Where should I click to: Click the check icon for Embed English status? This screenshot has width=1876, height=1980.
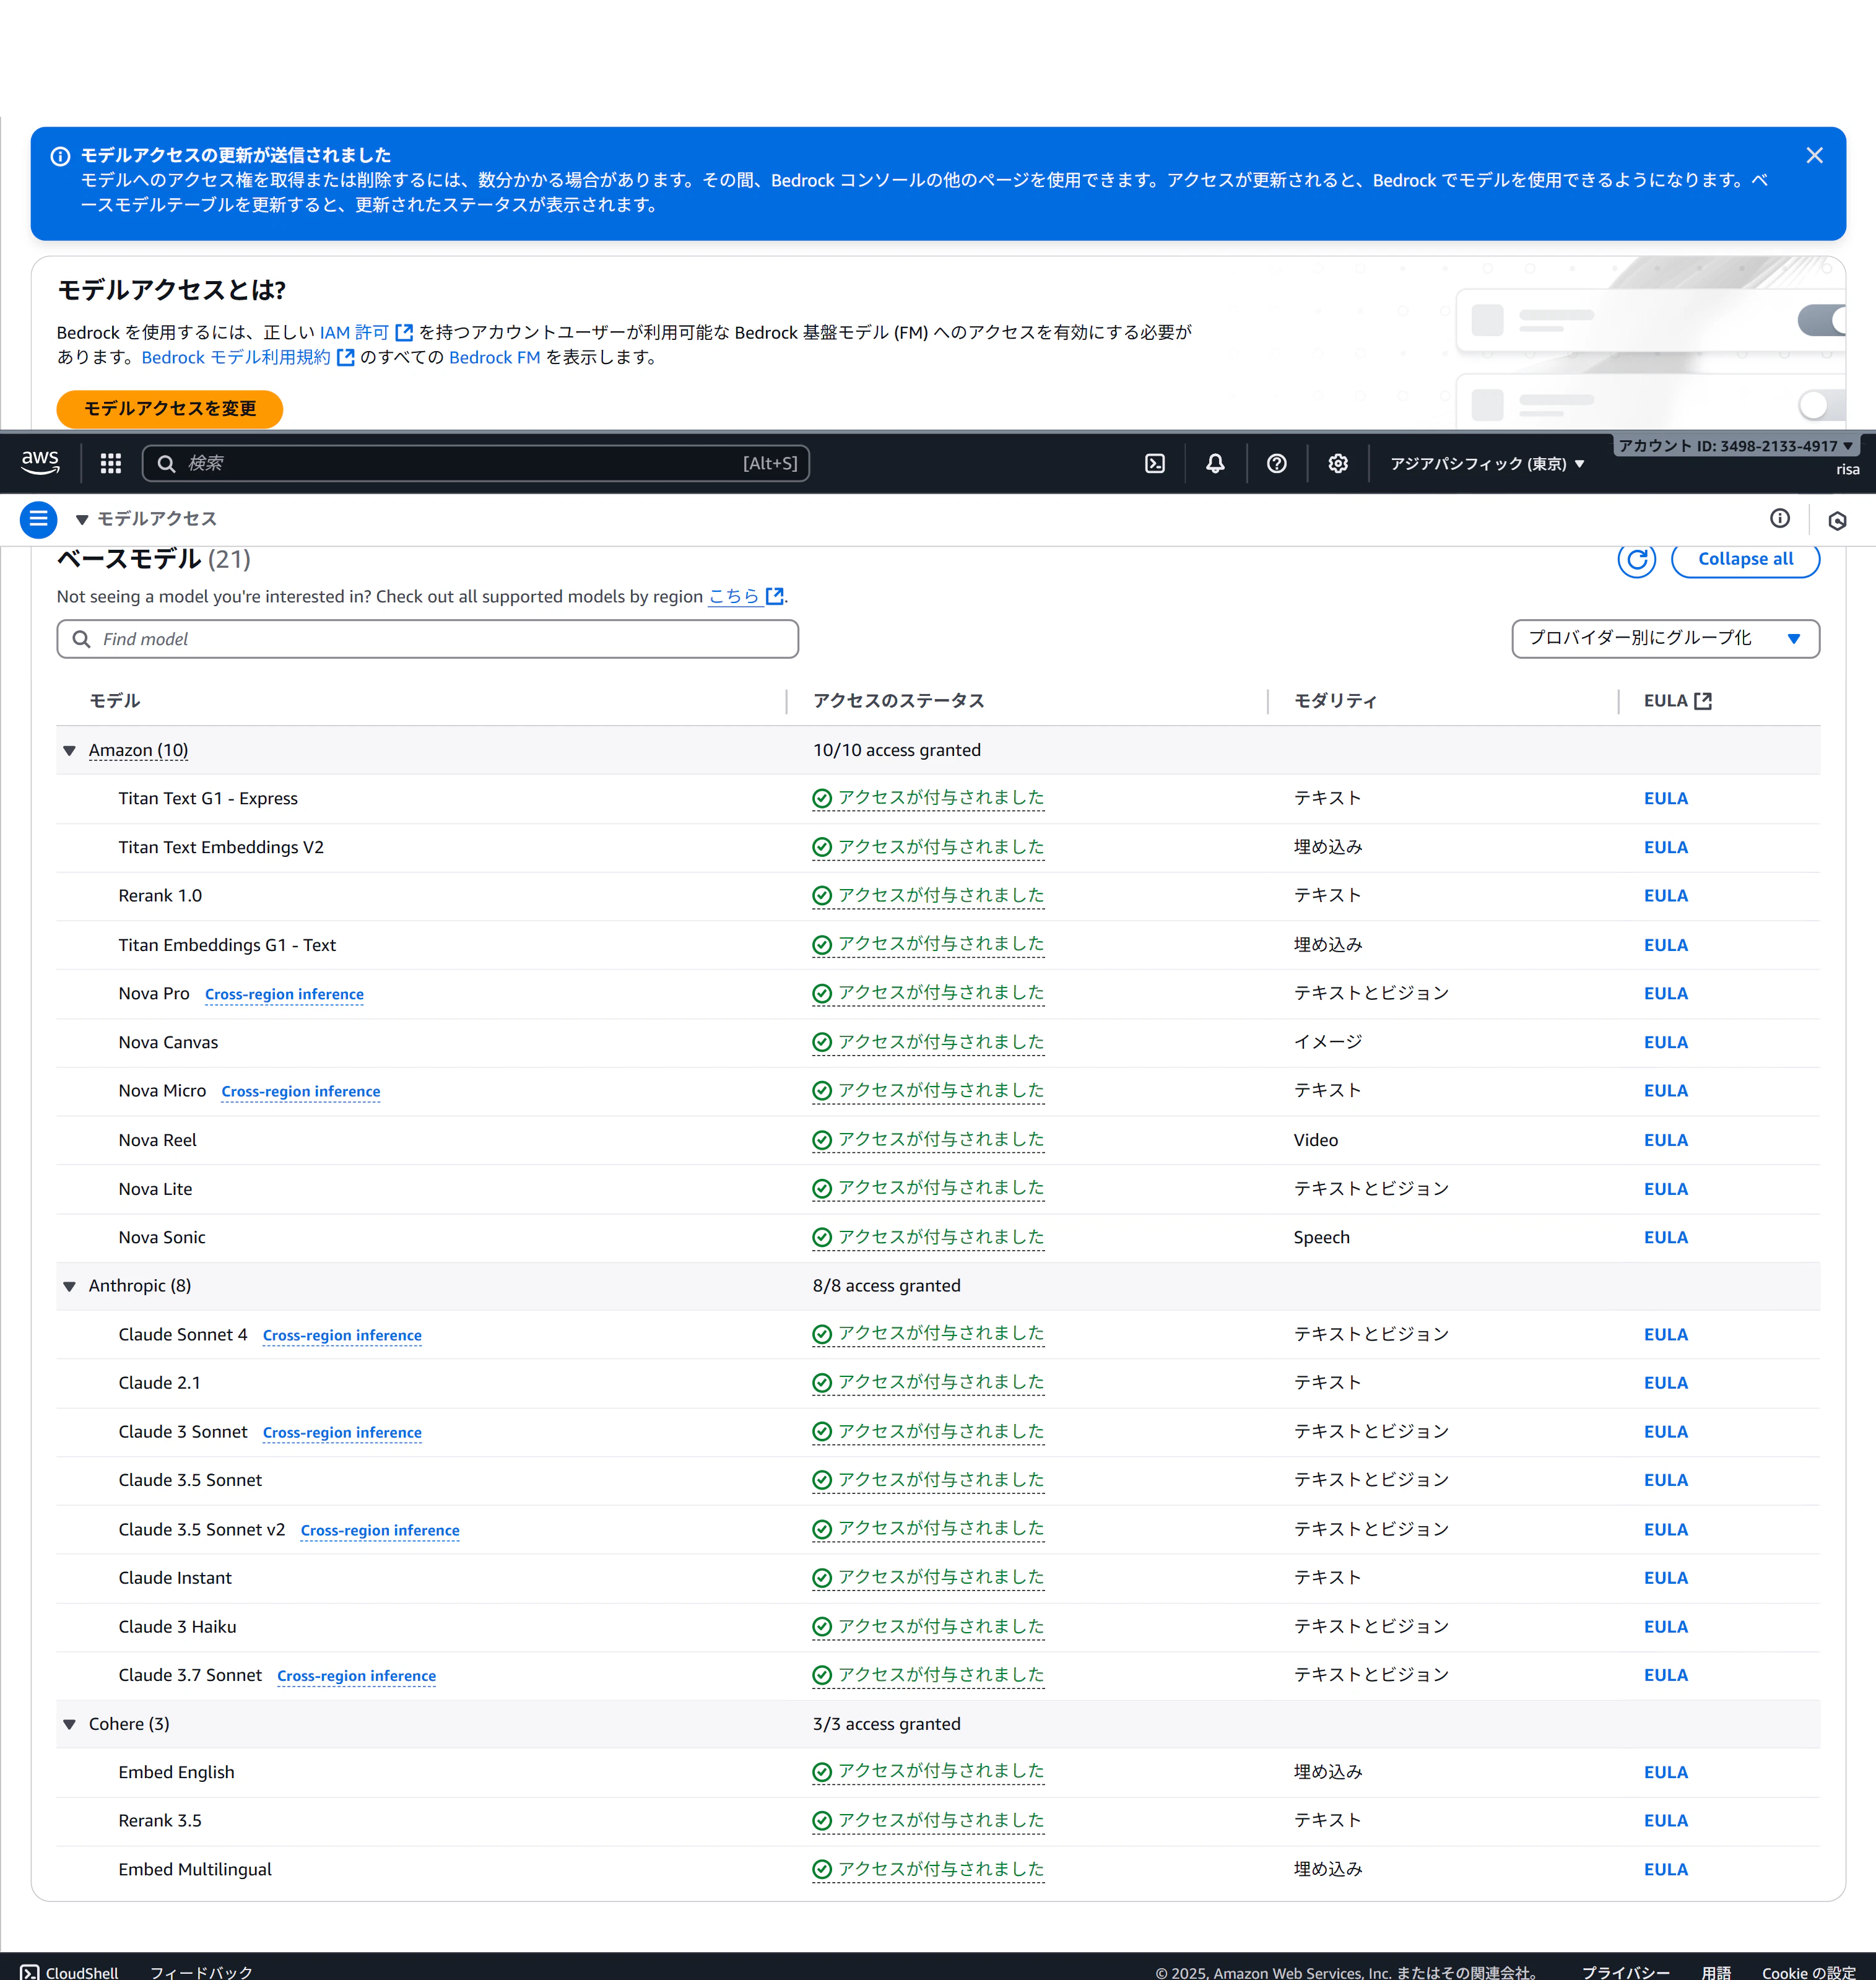click(822, 1773)
